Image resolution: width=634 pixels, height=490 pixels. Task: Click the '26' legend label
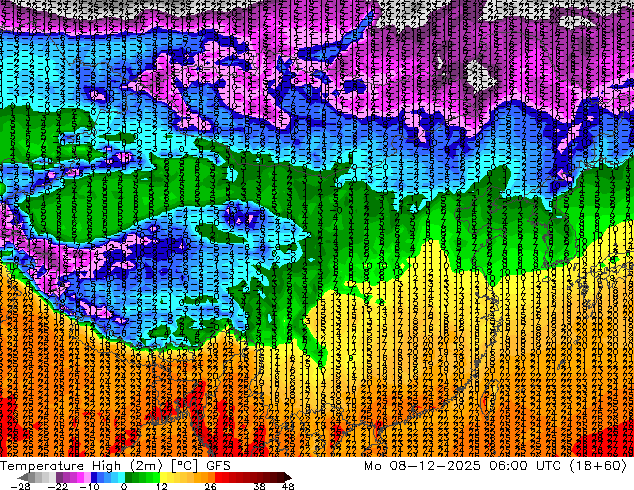pyautogui.click(x=210, y=486)
